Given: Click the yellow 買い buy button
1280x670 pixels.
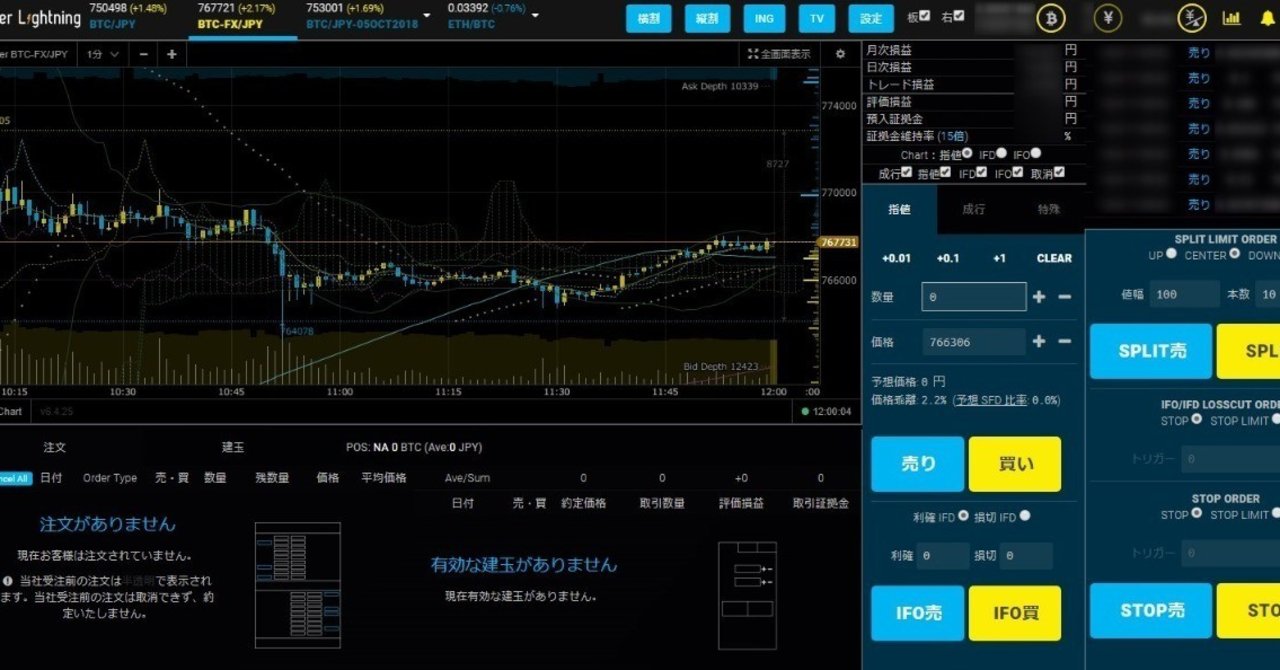Looking at the screenshot, I should pyautogui.click(x=1015, y=464).
